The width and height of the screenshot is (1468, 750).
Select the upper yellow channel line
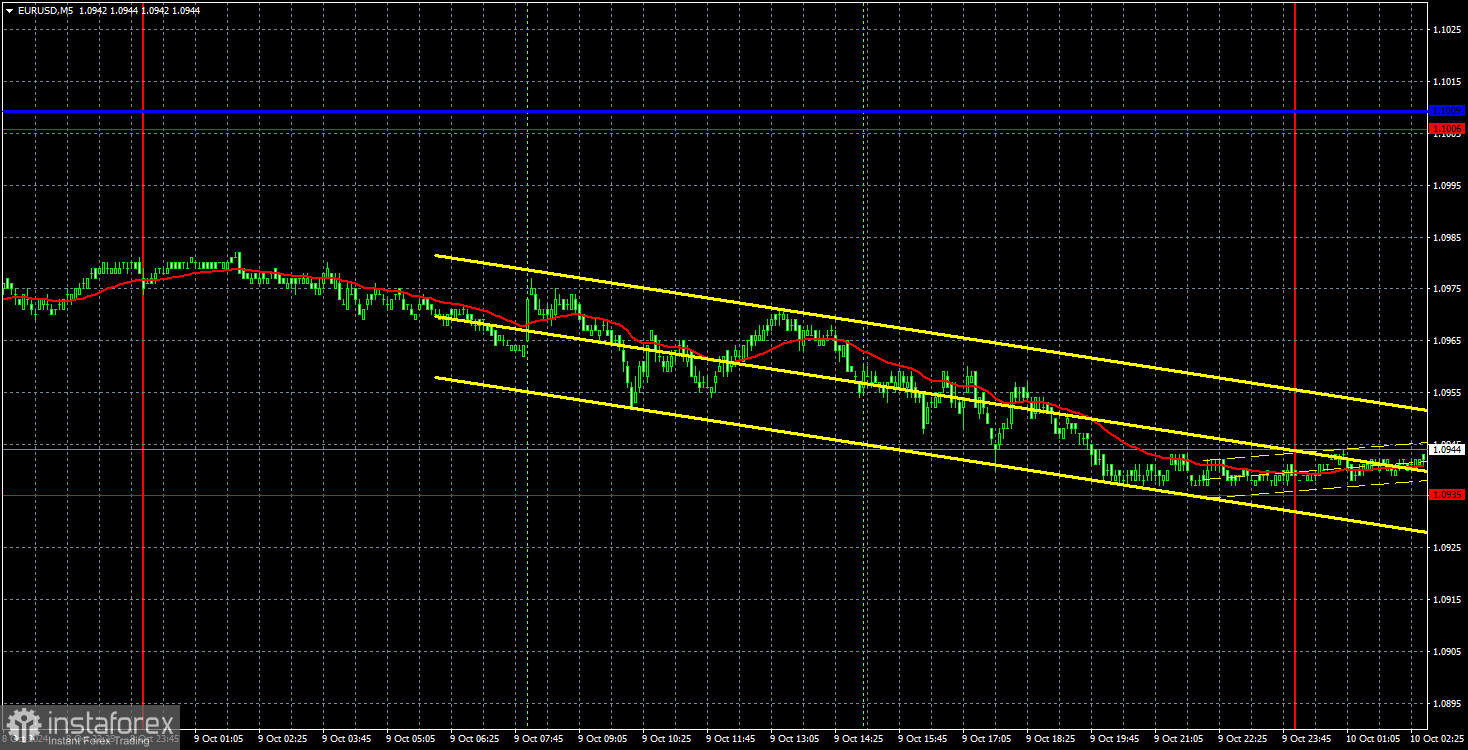click(930, 332)
